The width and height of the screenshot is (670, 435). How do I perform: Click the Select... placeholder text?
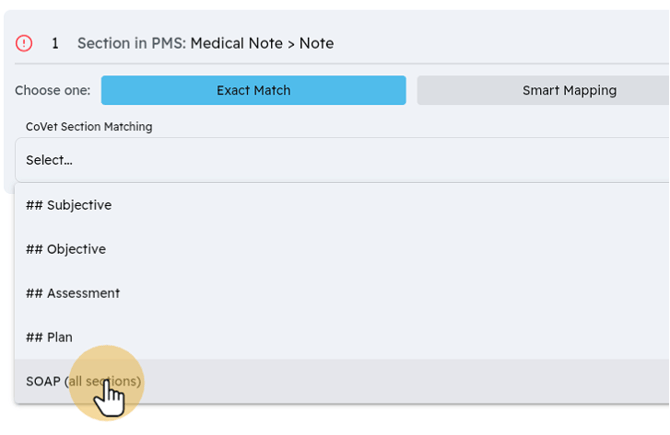click(49, 160)
